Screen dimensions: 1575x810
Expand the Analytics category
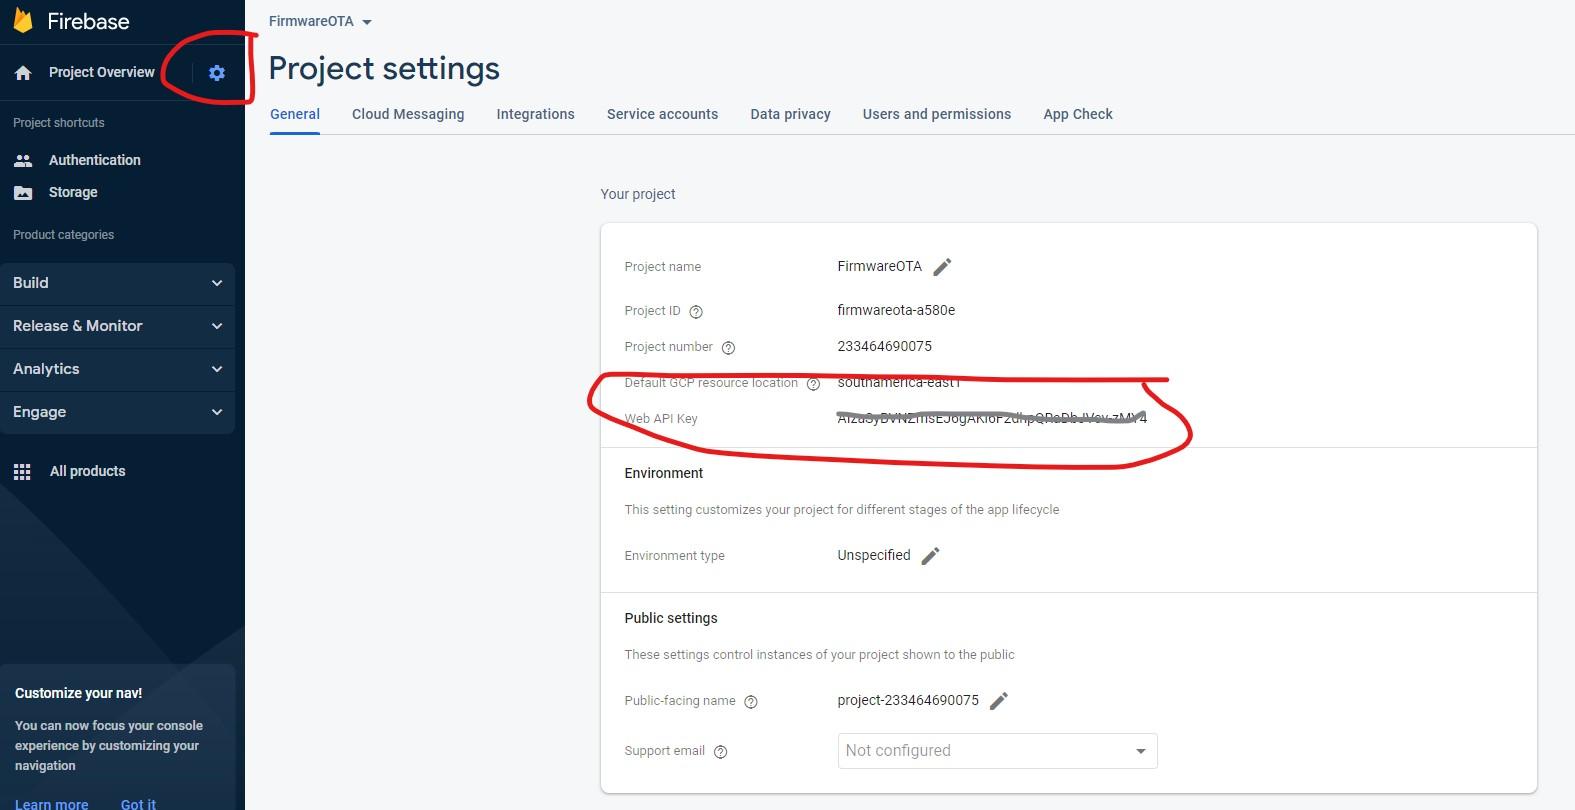click(117, 369)
